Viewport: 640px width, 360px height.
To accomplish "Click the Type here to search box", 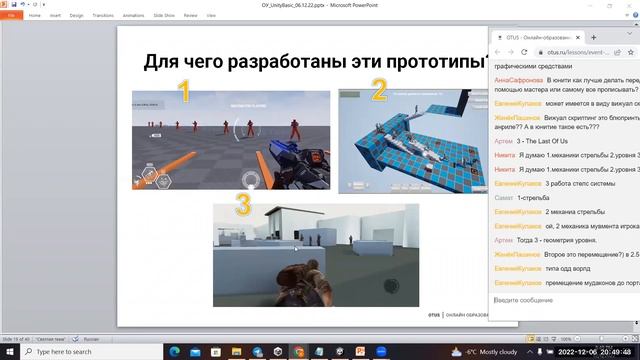I will tap(91, 351).
